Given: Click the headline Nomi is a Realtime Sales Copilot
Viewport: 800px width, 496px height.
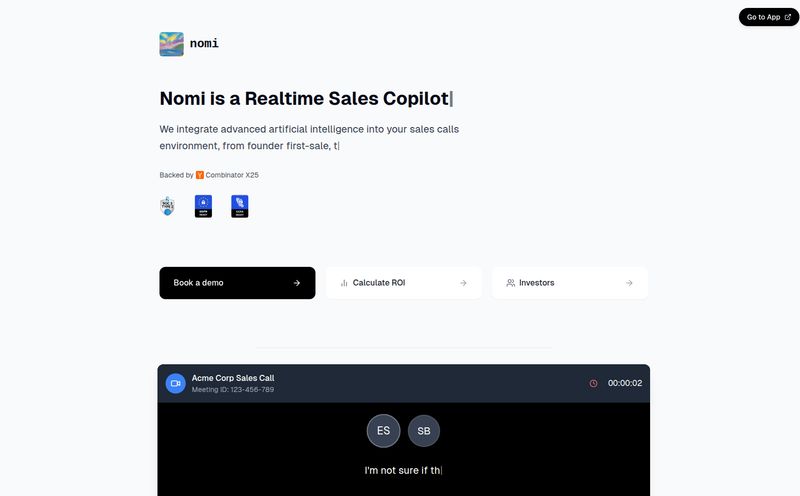Looking at the screenshot, I should pos(305,98).
